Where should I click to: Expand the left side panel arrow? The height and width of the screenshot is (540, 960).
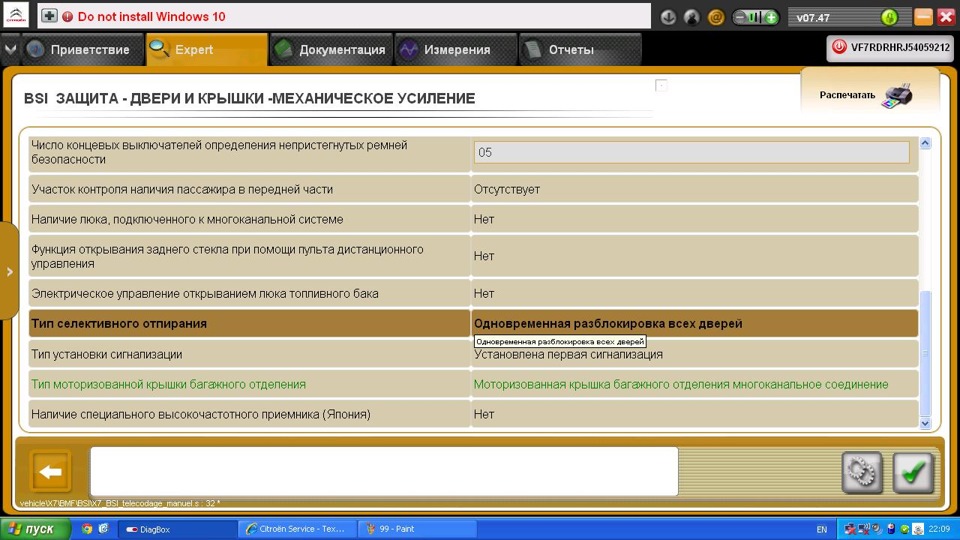(x=9, y=271)
